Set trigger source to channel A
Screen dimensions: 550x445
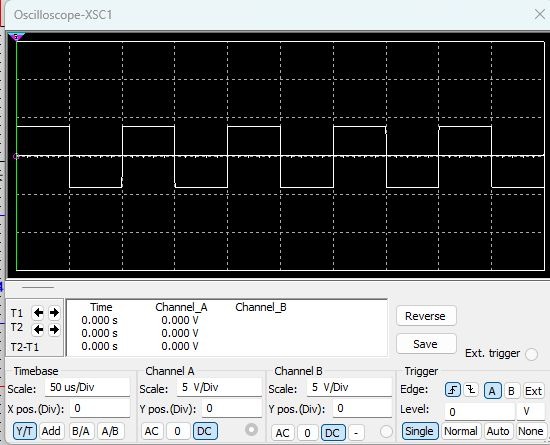492,390
